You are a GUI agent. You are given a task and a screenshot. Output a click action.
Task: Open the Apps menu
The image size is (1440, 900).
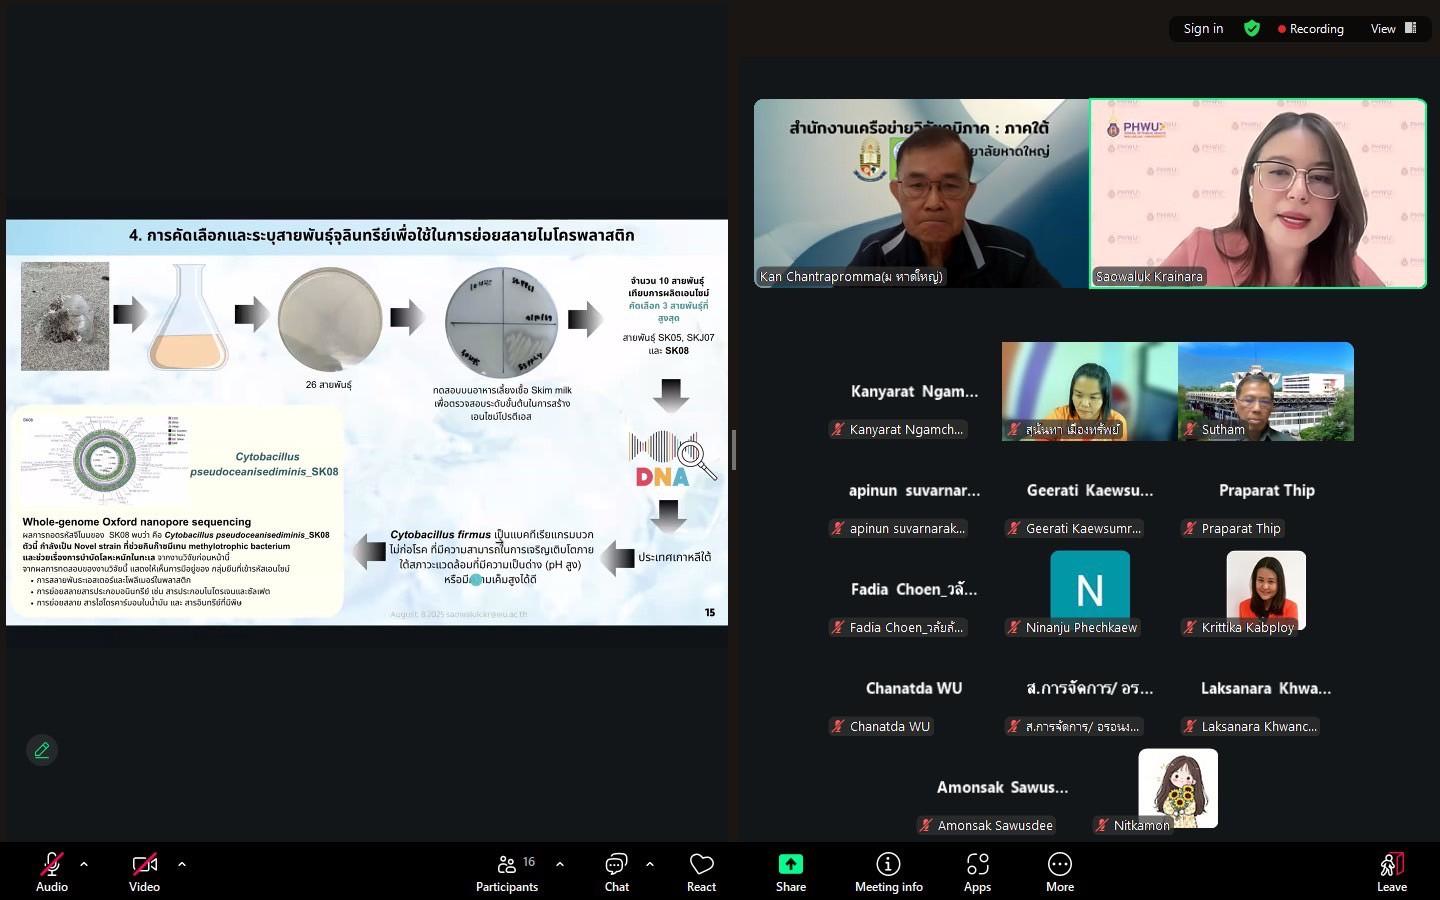(977, 872)
